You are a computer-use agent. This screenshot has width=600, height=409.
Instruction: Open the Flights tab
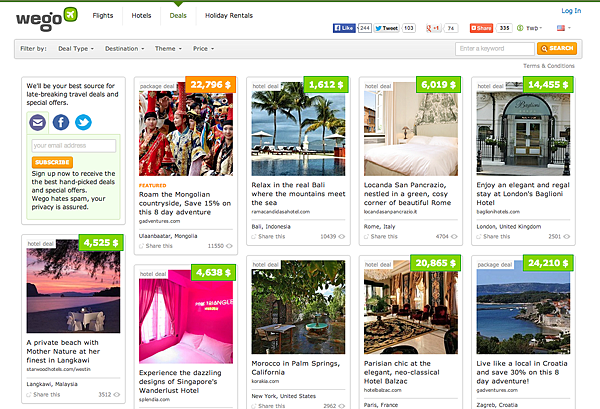(x=103, y=16)
